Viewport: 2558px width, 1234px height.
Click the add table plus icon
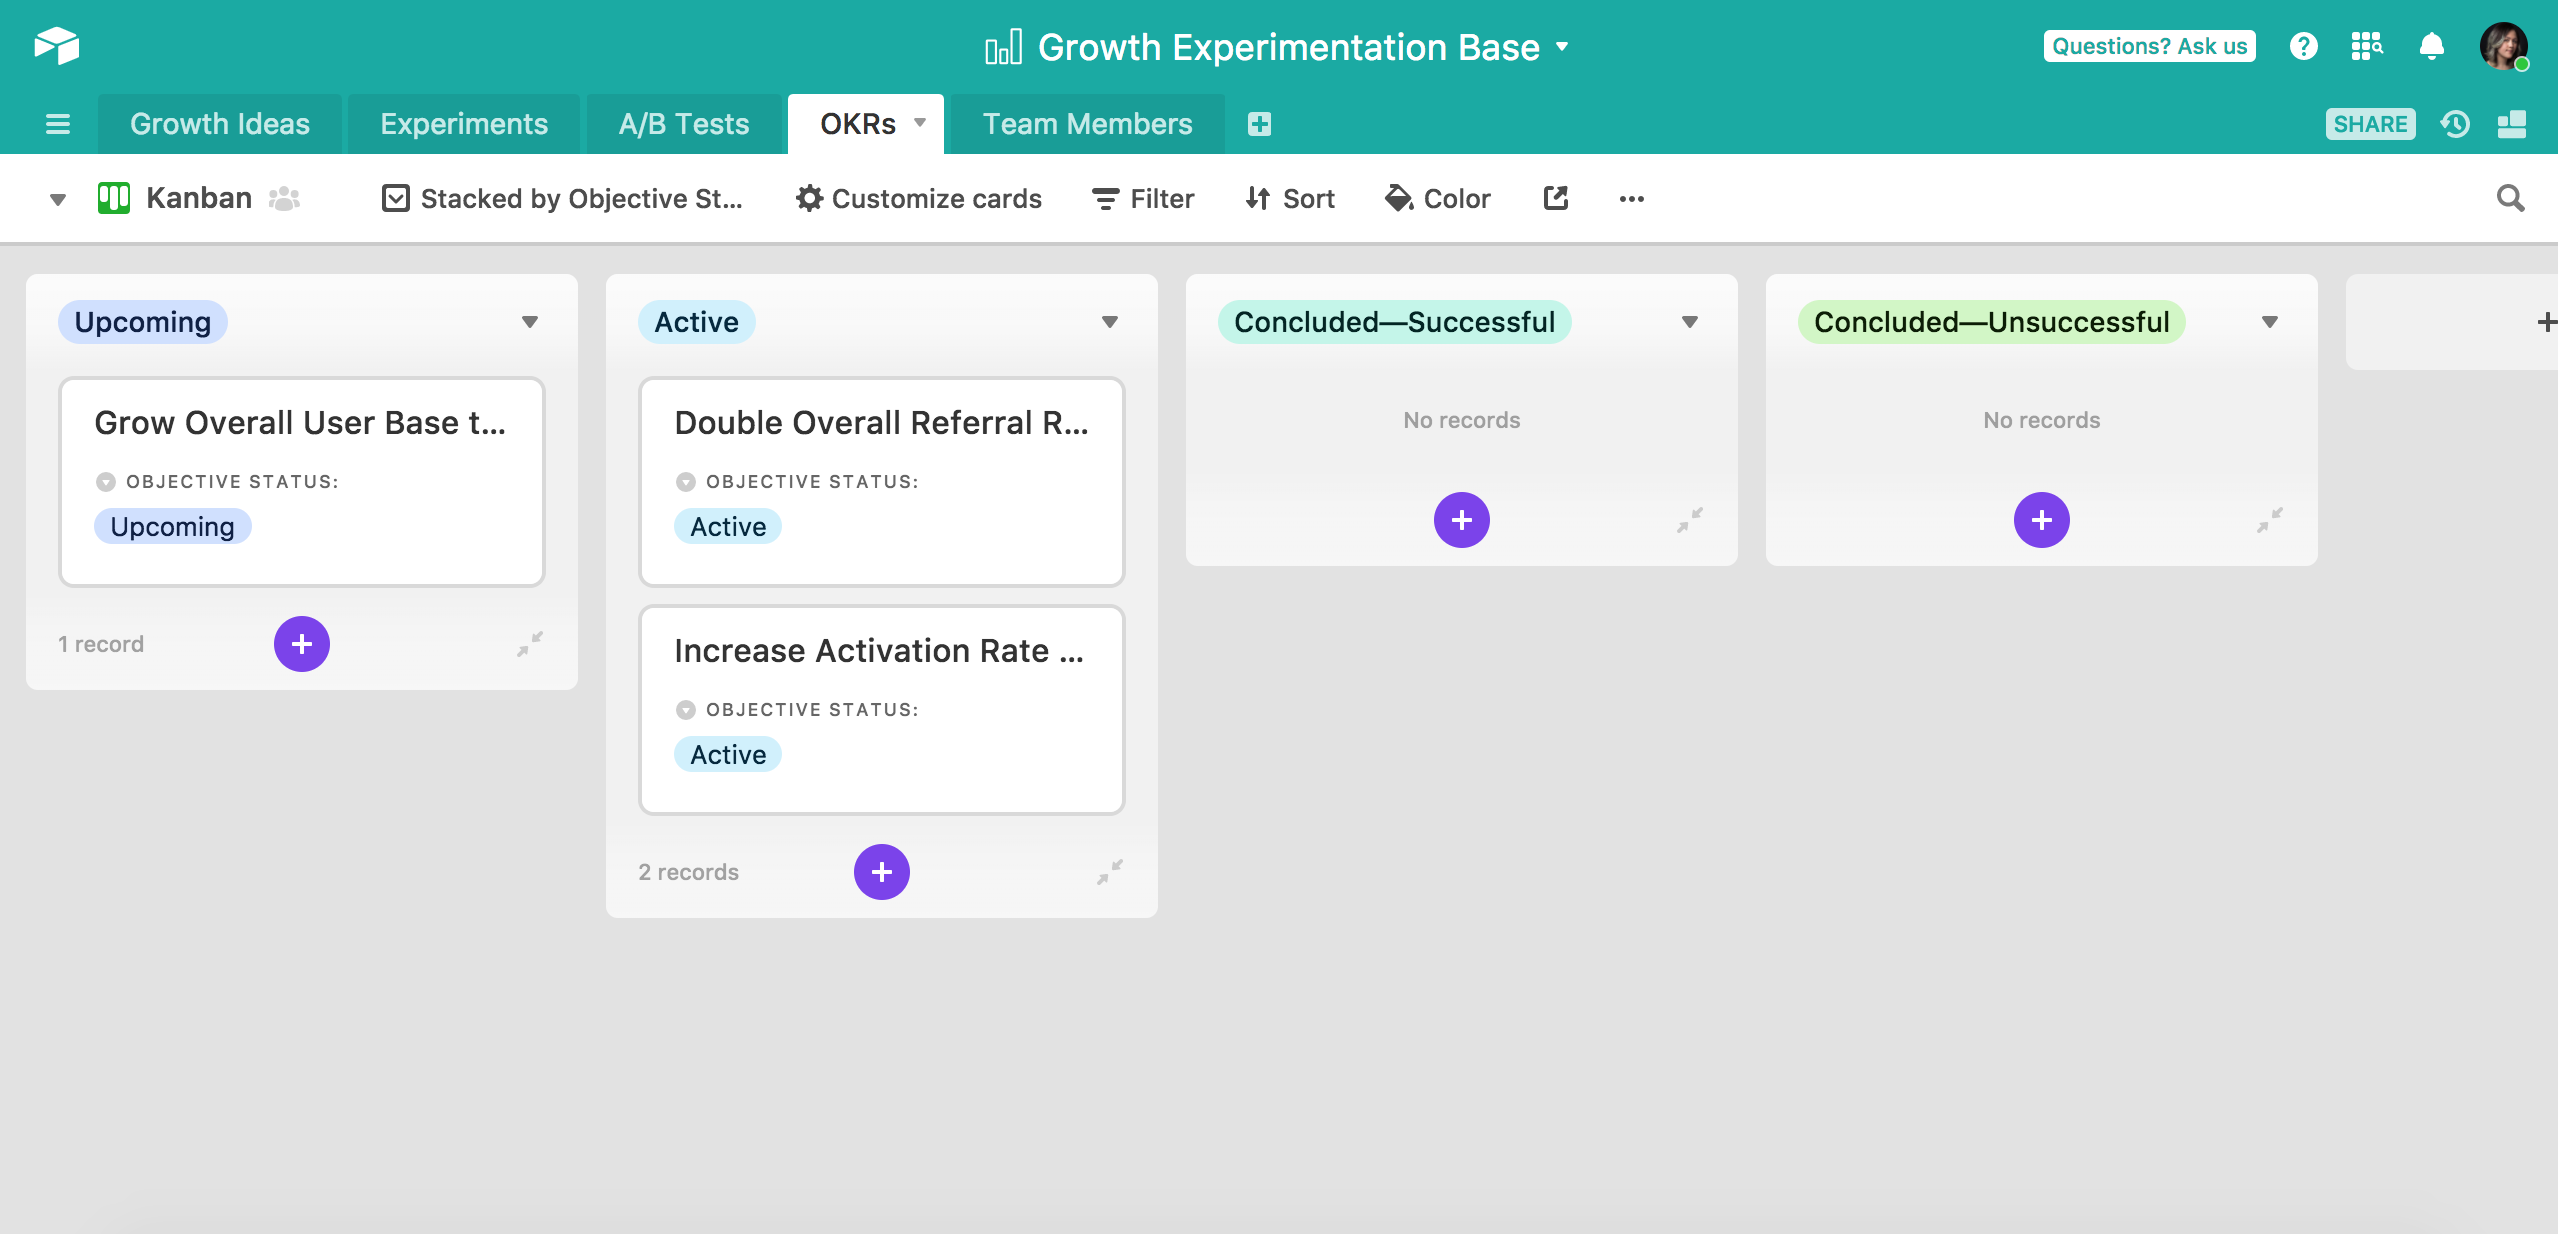tap(1259, 124)
